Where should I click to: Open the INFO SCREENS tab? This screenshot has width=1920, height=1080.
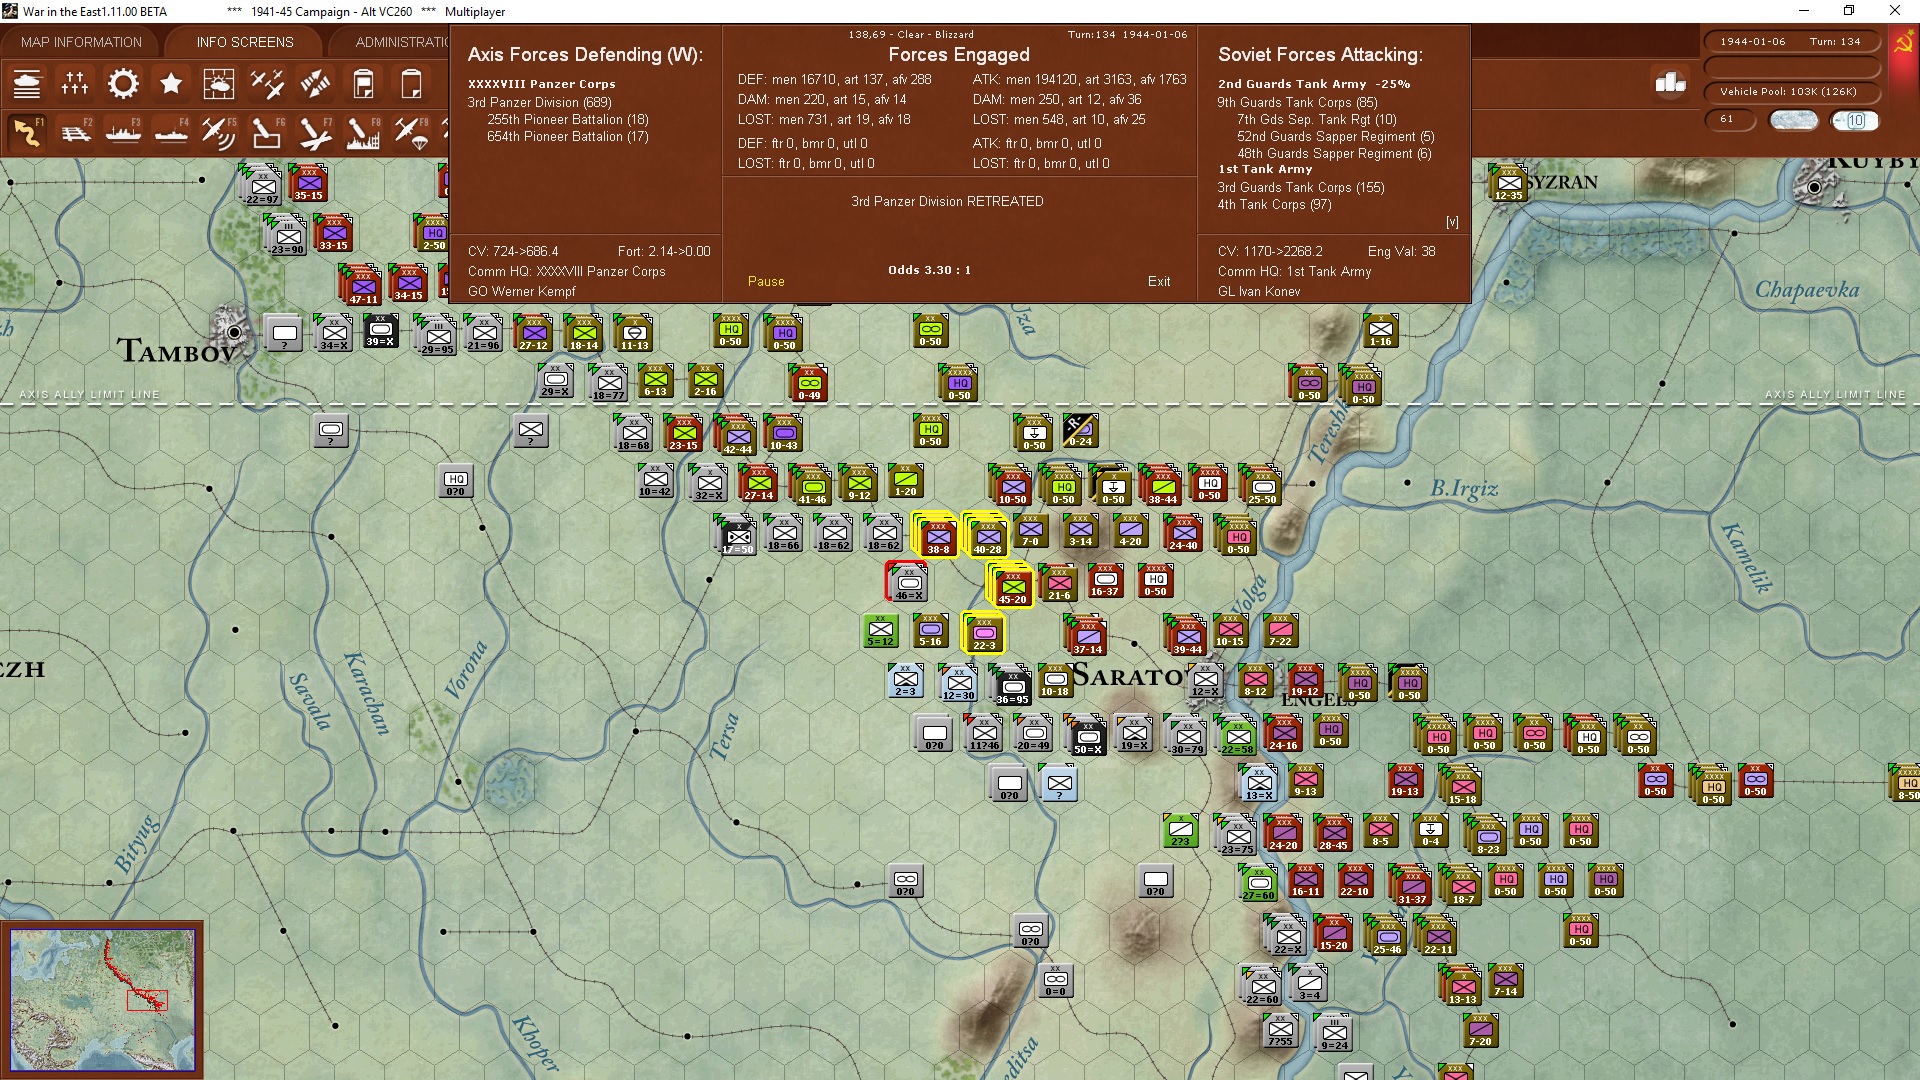245,42
